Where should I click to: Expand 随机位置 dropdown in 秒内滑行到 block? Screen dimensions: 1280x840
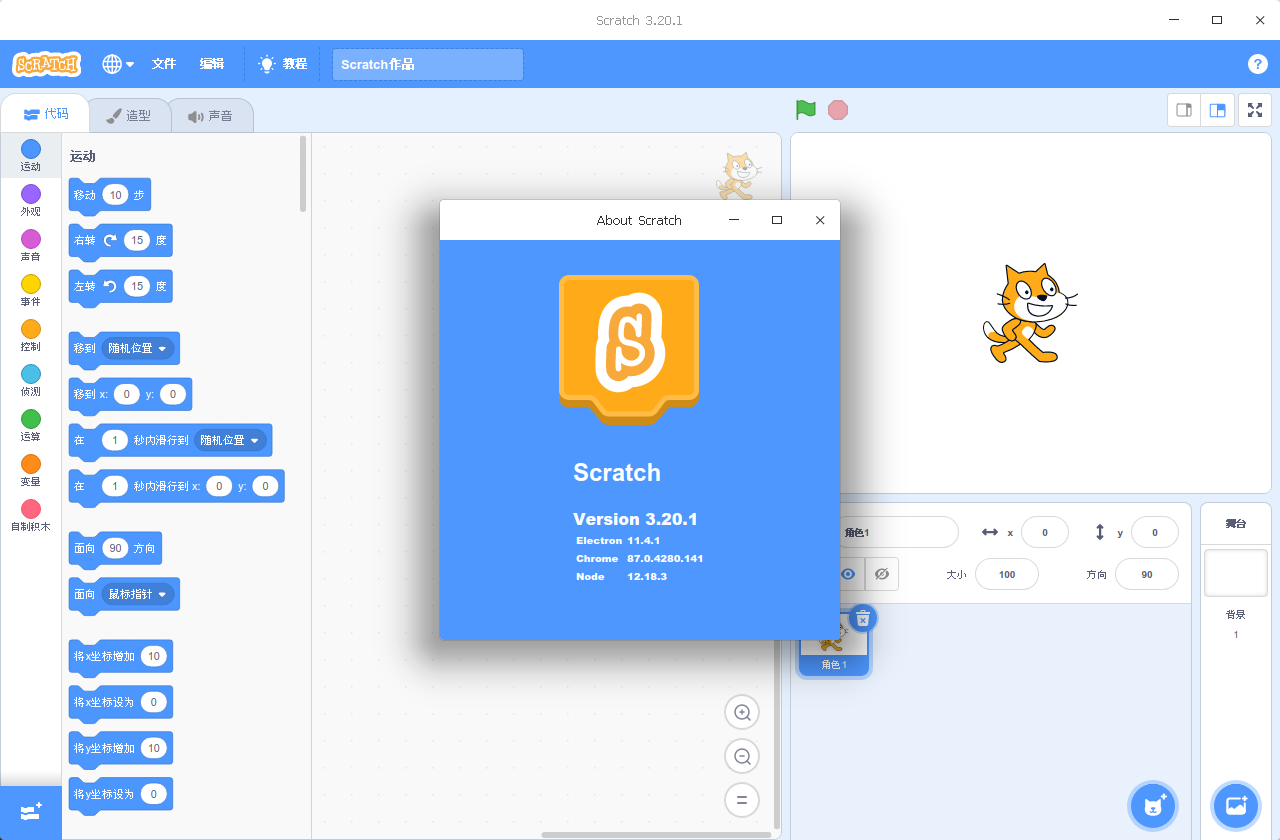[230, 440]
